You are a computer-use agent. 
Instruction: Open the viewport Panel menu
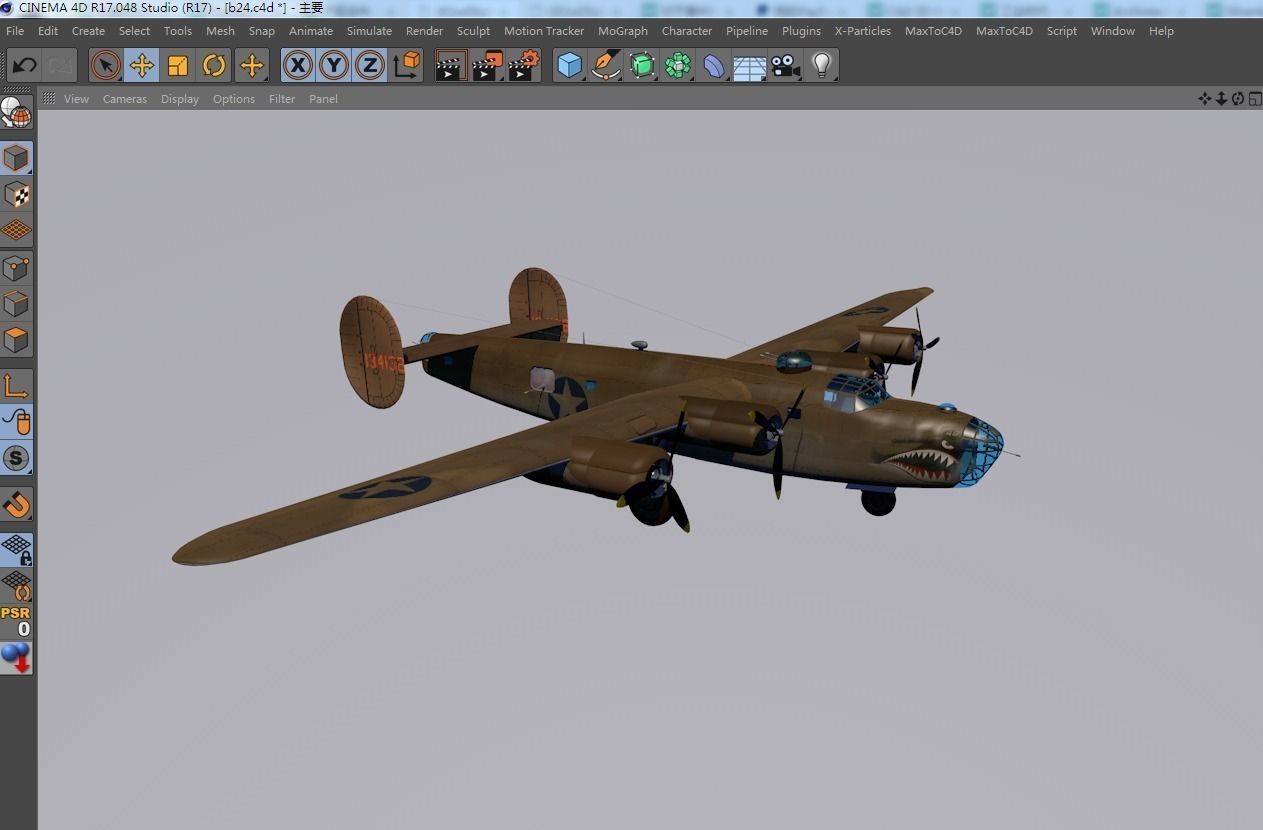click(x=323, y=99)
